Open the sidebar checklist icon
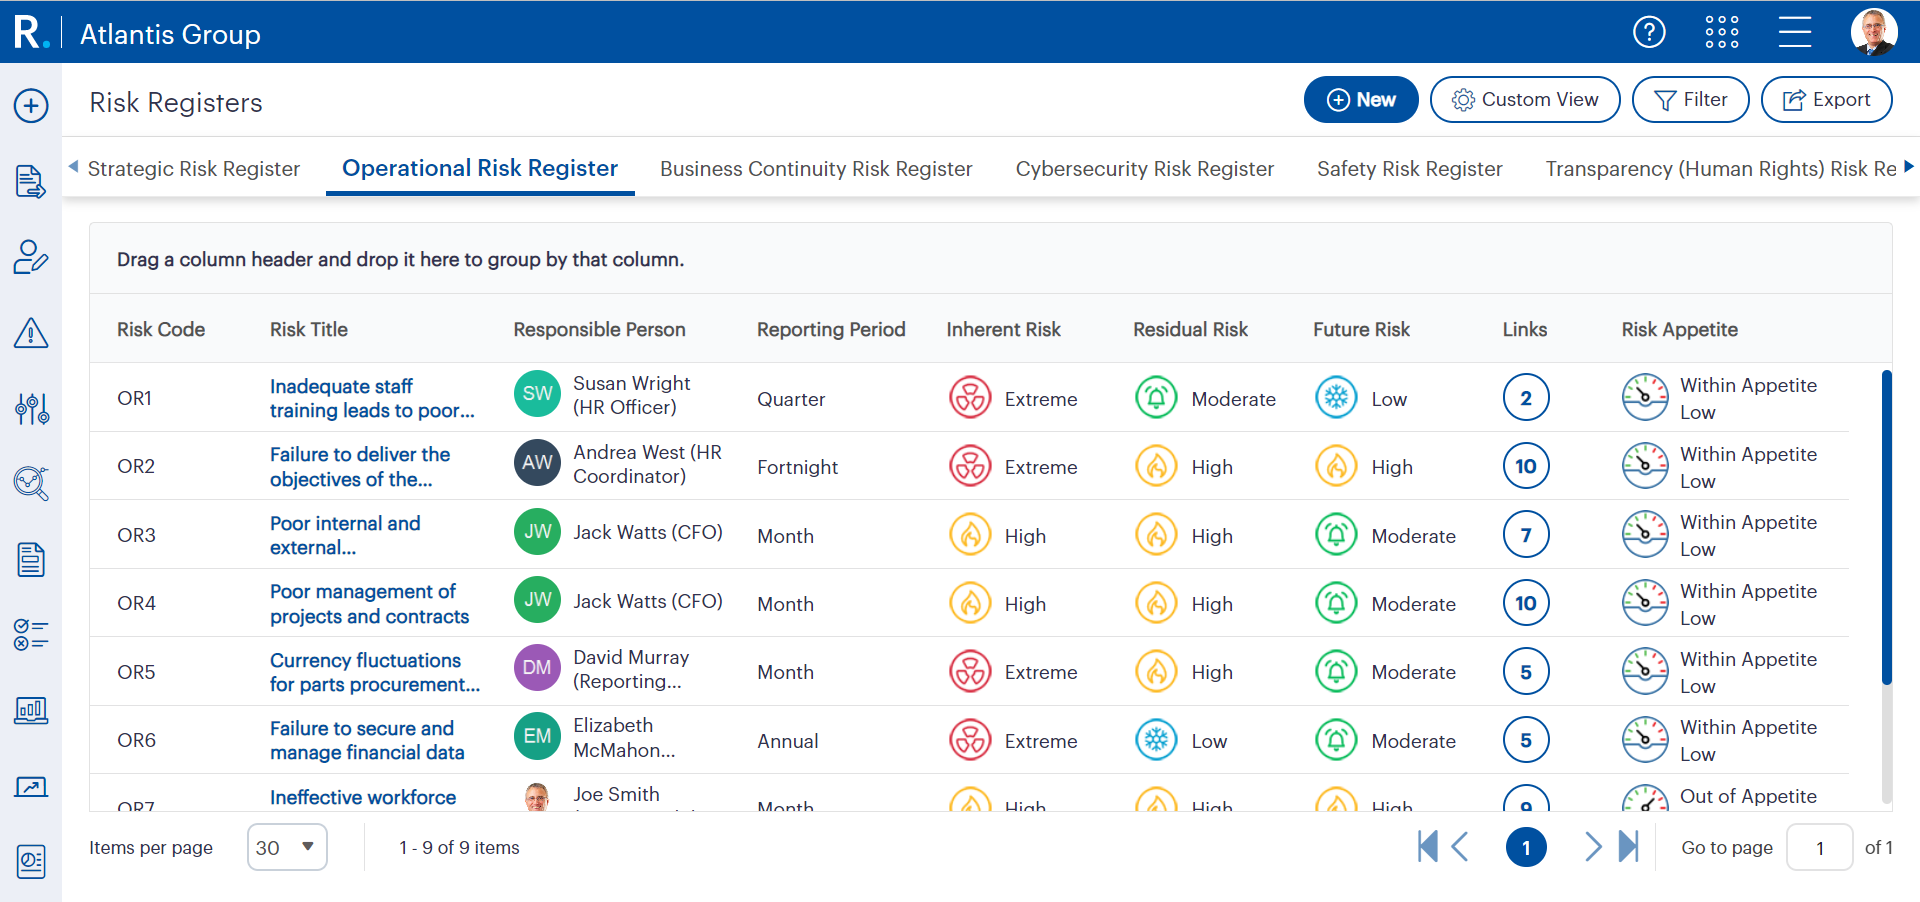The height and width of the screenshot is (902, 1920). click(x=31, y=635)
